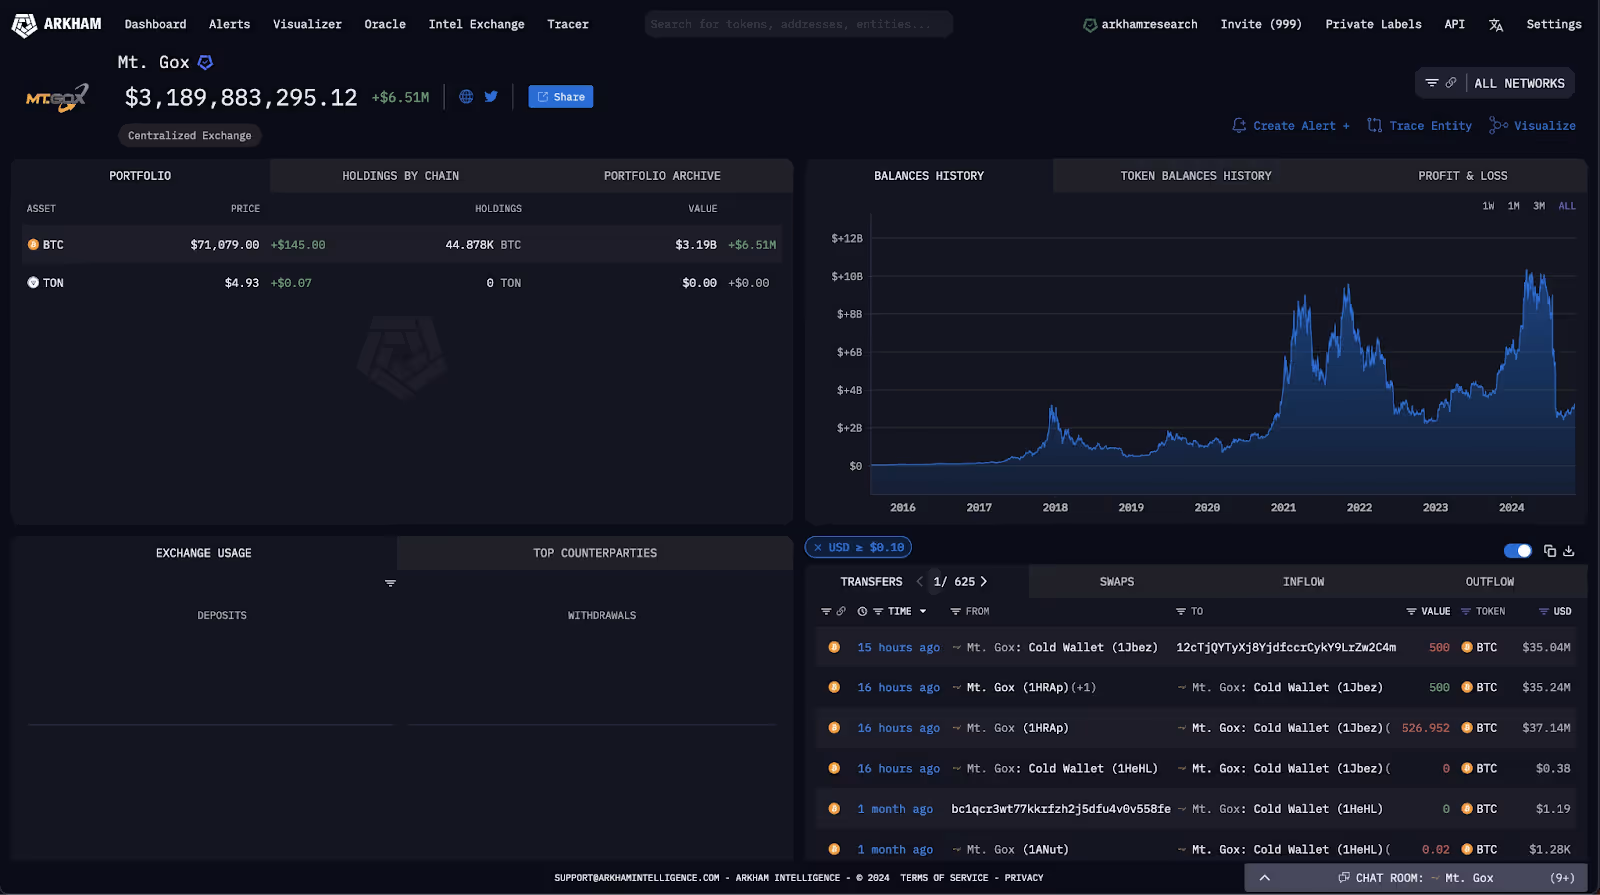
Task: Click address 12cTjQYTyXj8YjdfccrCykY9LrZw2C4m
Action: pos(1286,648)
